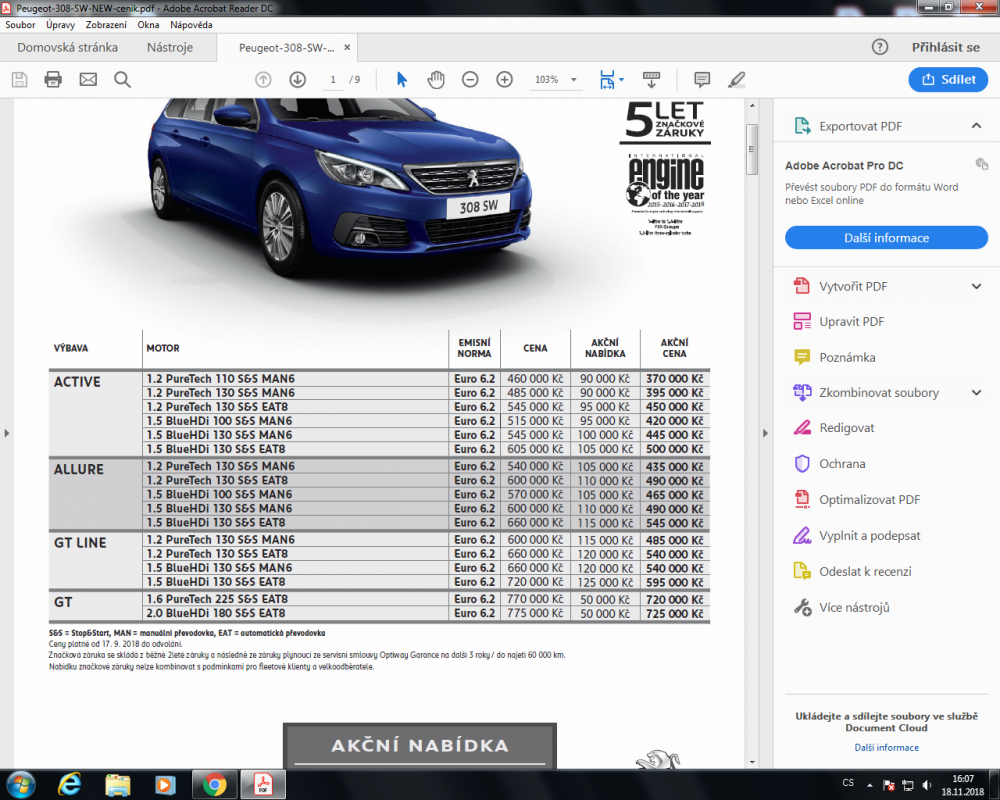
Task: Expand left navigation pane arrow
Action: [x=6, y=433]
